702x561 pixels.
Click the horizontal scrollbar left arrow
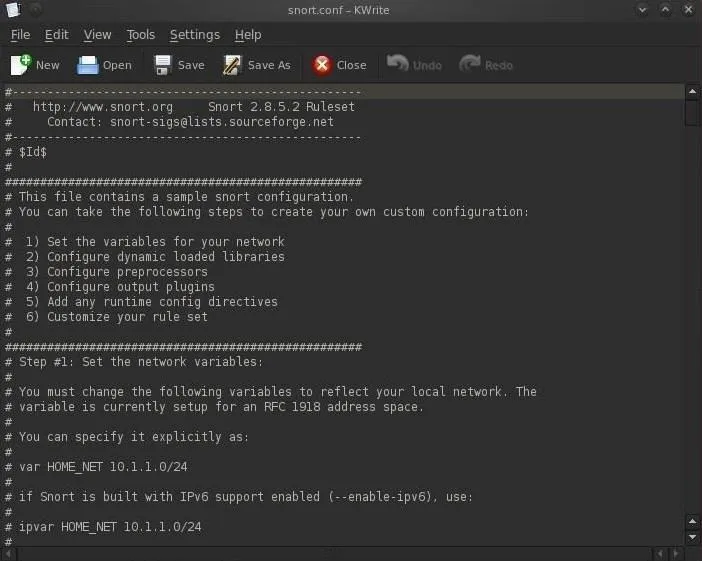pos(9,554)
